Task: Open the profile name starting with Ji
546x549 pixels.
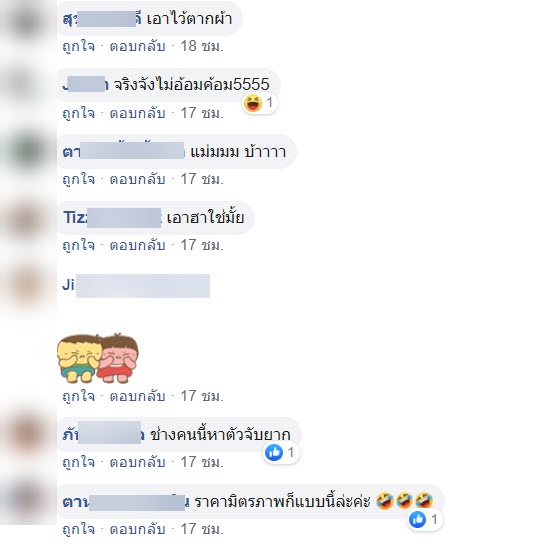Action: pos(136,285)
